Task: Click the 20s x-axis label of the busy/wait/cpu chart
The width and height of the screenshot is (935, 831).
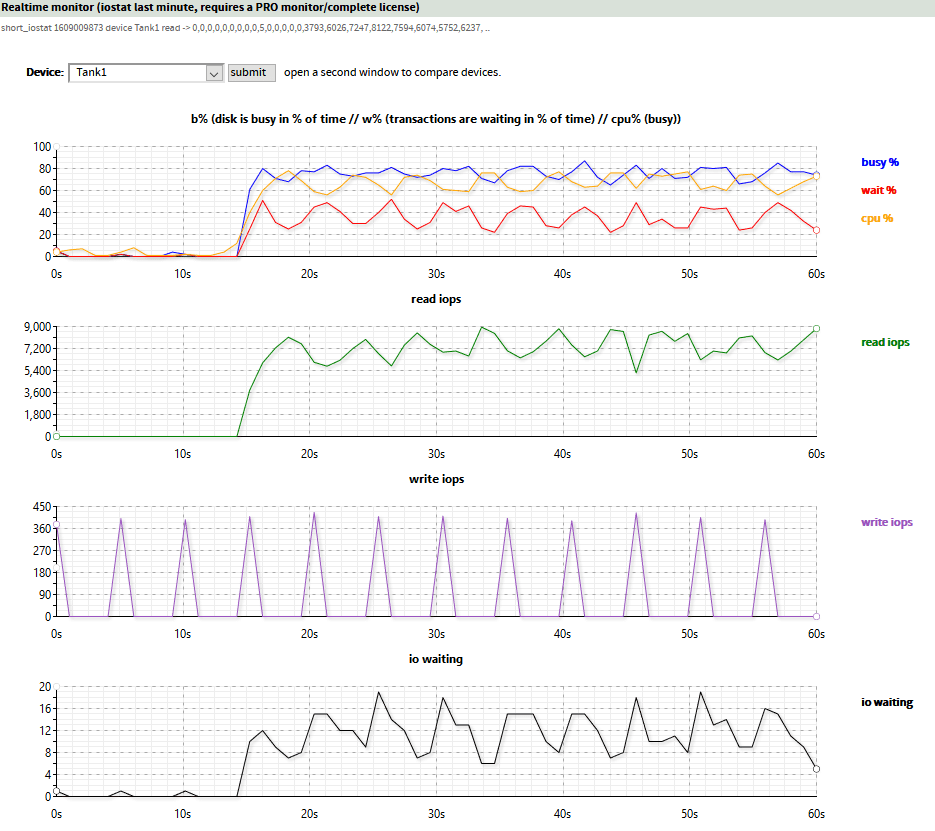Action: tap(309, 274)
